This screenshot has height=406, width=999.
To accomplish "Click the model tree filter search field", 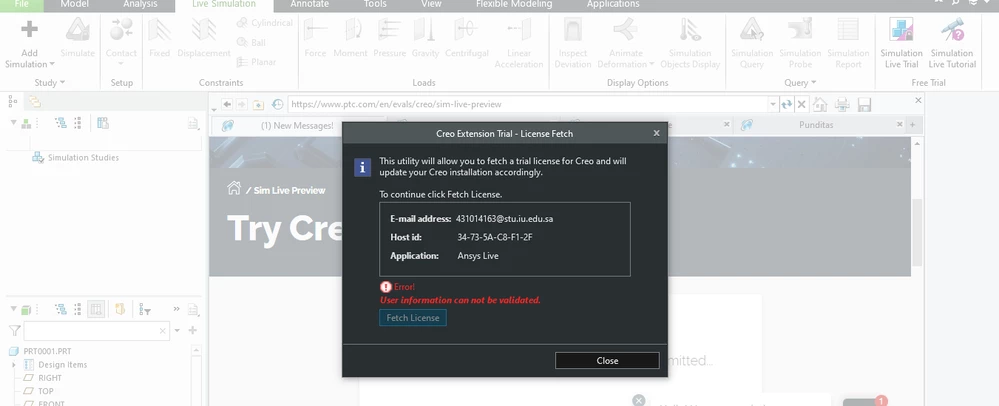I will coord(97,331).
